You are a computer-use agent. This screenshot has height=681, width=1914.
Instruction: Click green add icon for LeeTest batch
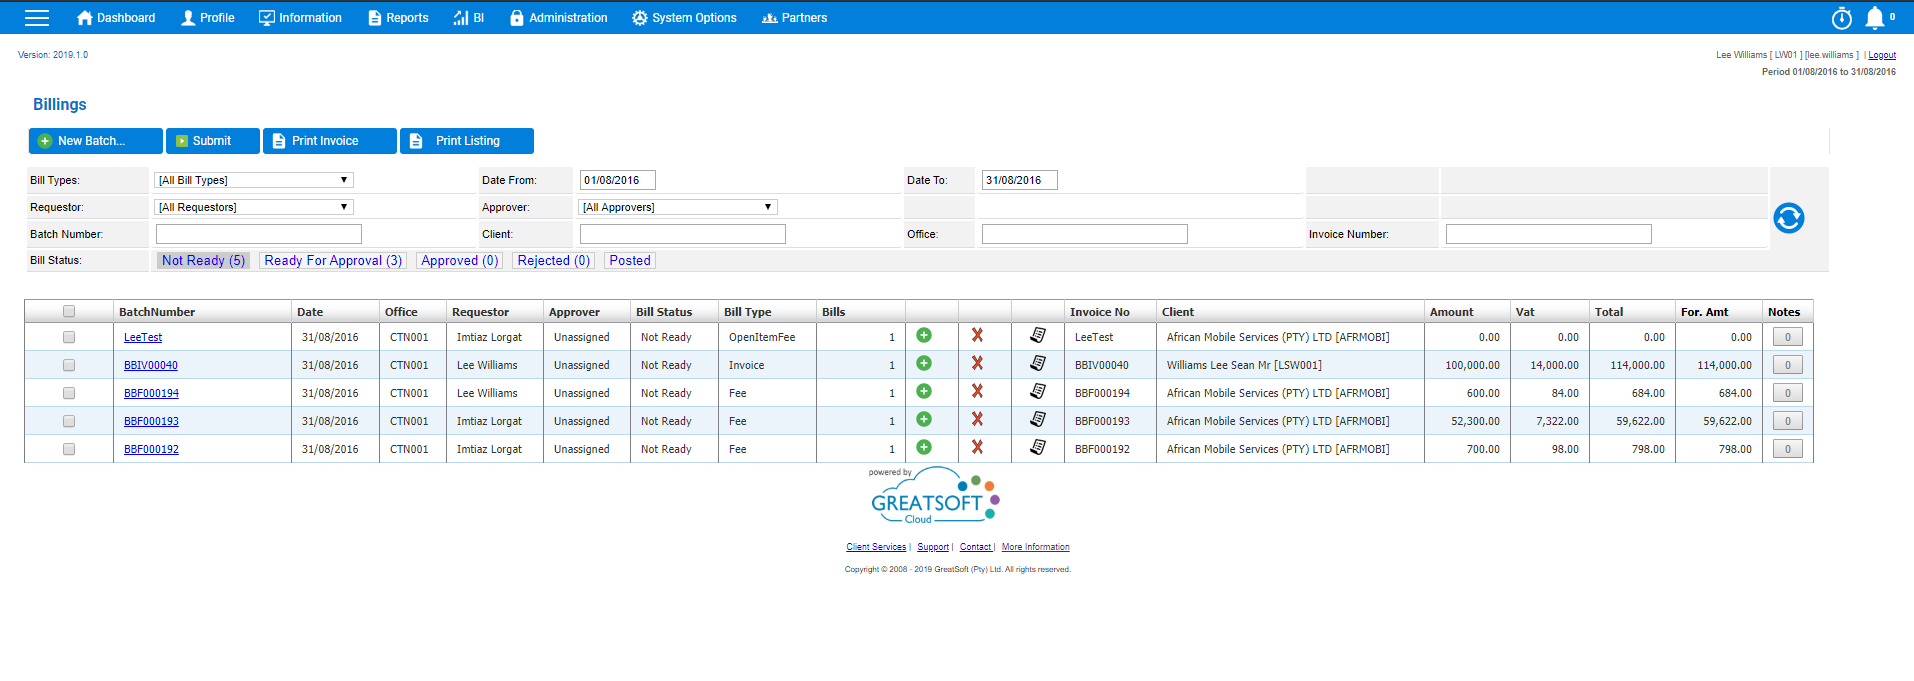click(924, 336)
